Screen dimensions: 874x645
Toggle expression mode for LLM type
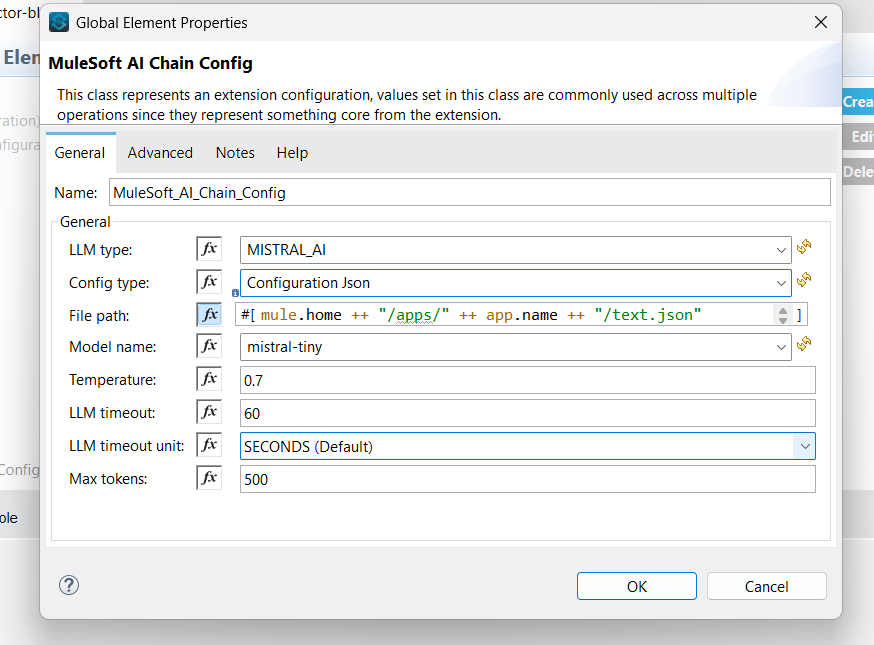(209, 249)
